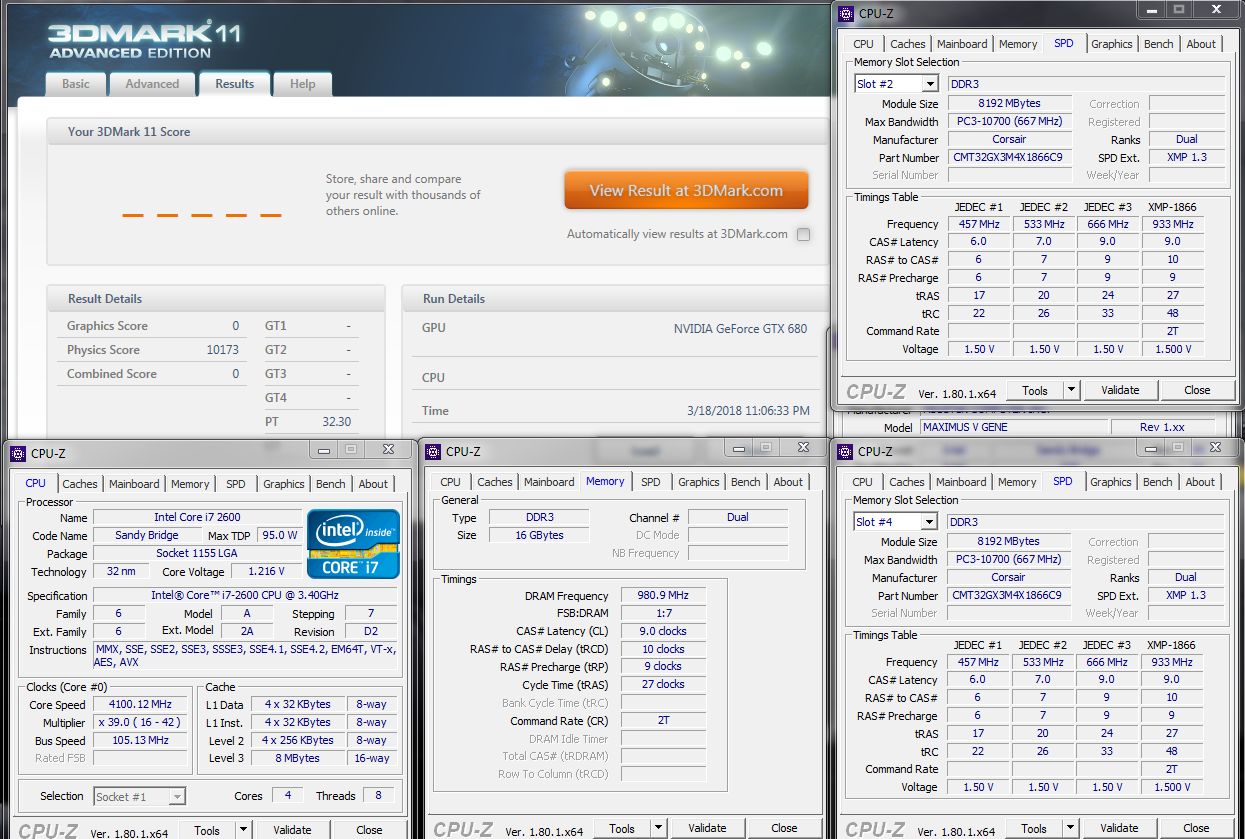Click XMP-1866 frequency 933 MHz in Slot #2 window
This screenshot has height=839, width=1245.
[1172, 225]
